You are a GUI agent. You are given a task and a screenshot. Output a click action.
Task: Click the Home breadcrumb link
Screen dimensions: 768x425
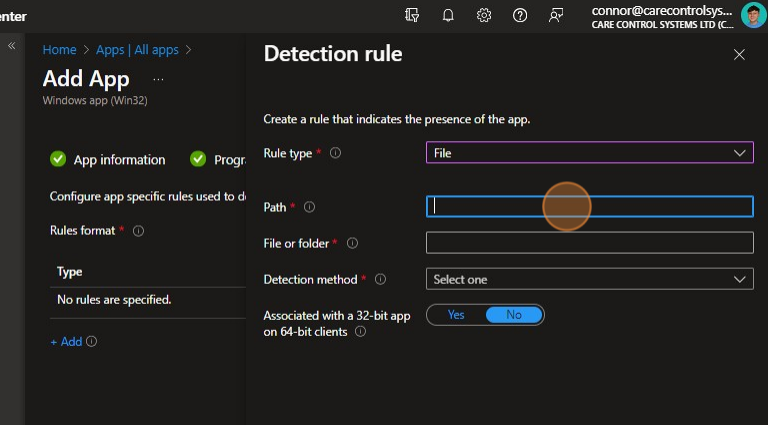59,49
